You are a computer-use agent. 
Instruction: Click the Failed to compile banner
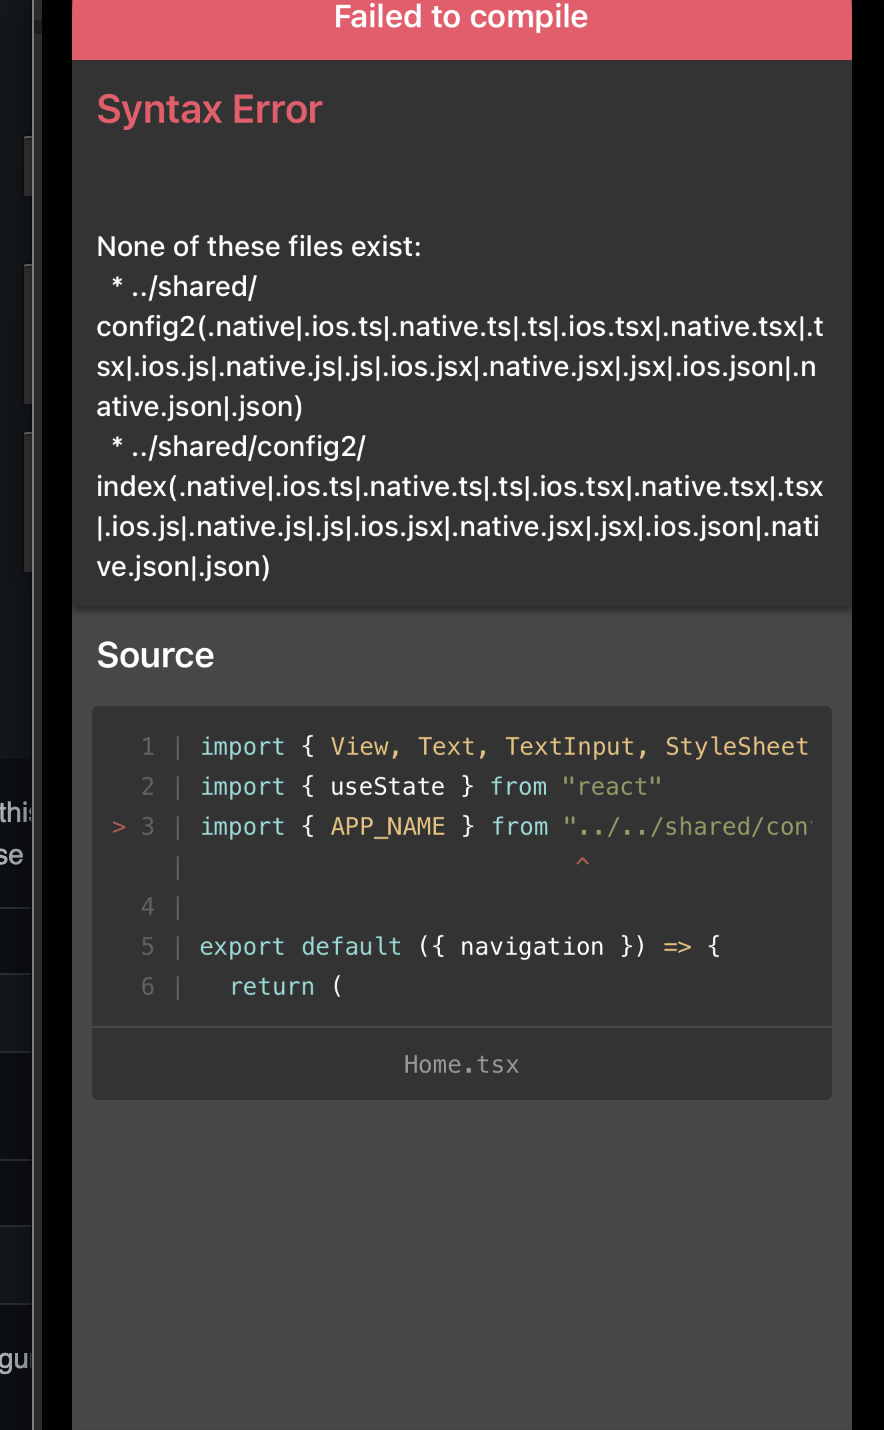point(461,17)
